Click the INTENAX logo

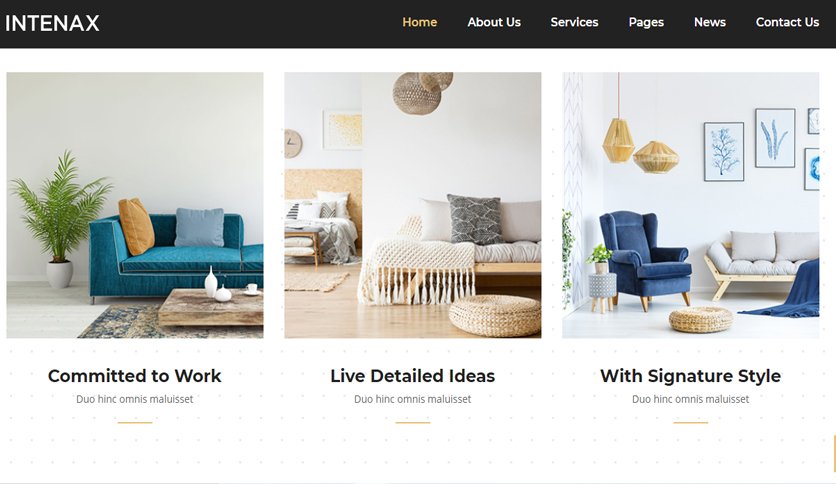[x=52, y=23]
